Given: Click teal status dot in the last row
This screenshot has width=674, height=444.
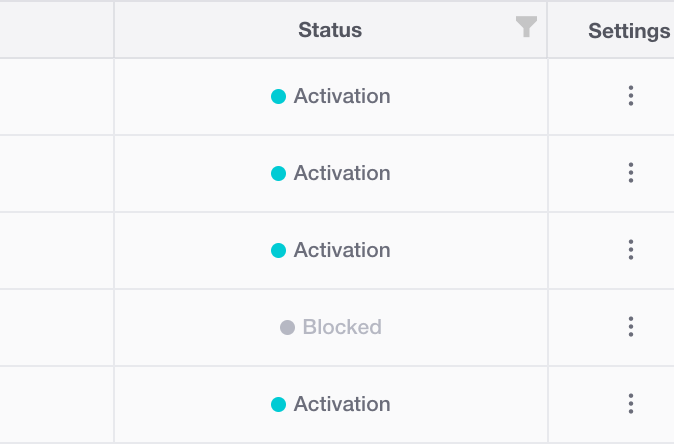Looking at the screenshot, I should pos(279,405).
